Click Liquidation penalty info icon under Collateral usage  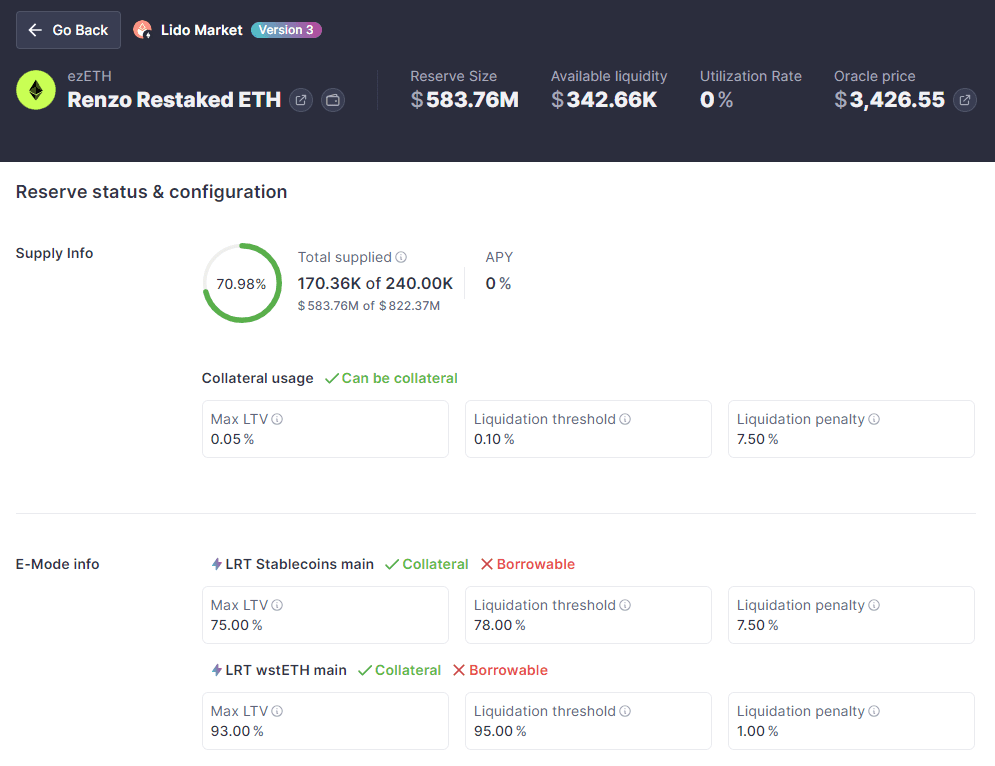point(874,419)
